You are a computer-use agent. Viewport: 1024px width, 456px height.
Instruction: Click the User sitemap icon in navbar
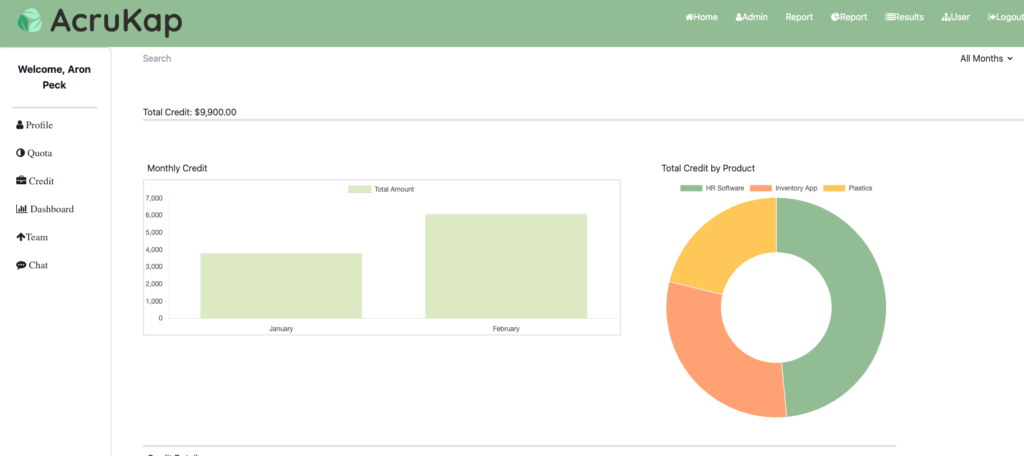[946, 17]
